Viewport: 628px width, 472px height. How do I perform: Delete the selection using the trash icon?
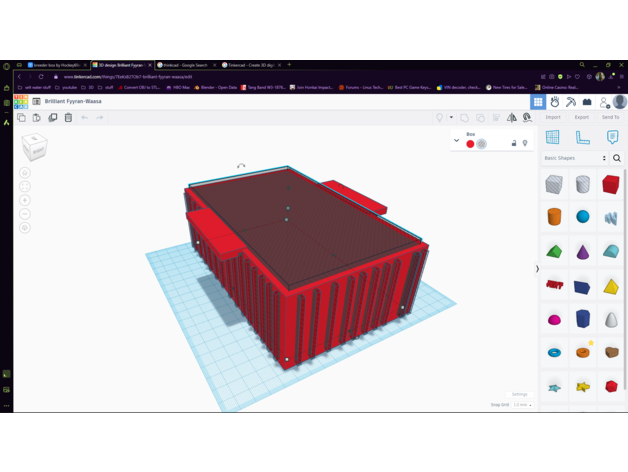click(68, 118)
